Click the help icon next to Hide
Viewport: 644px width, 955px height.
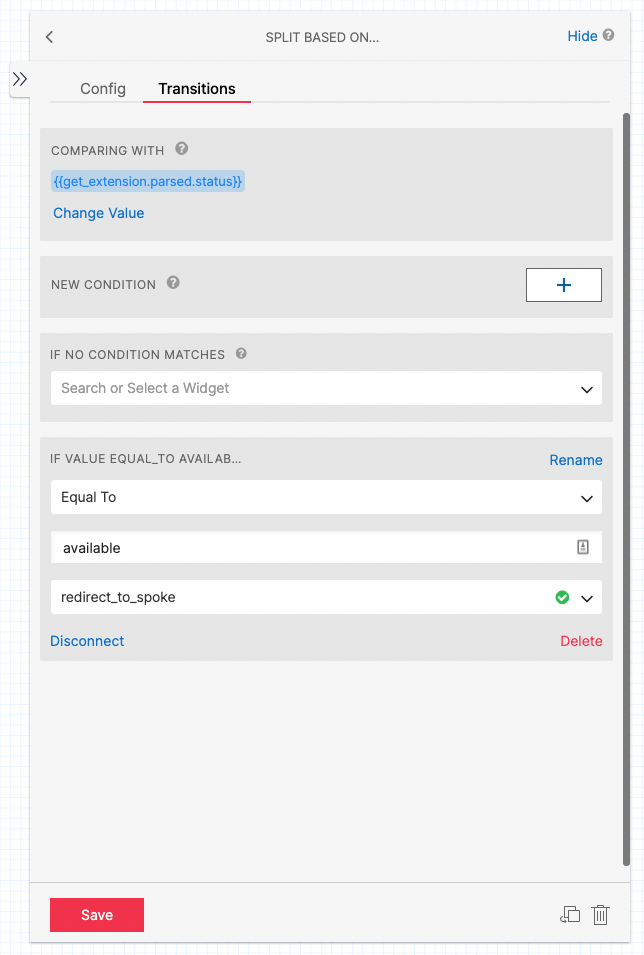click(x=611, y=35)
